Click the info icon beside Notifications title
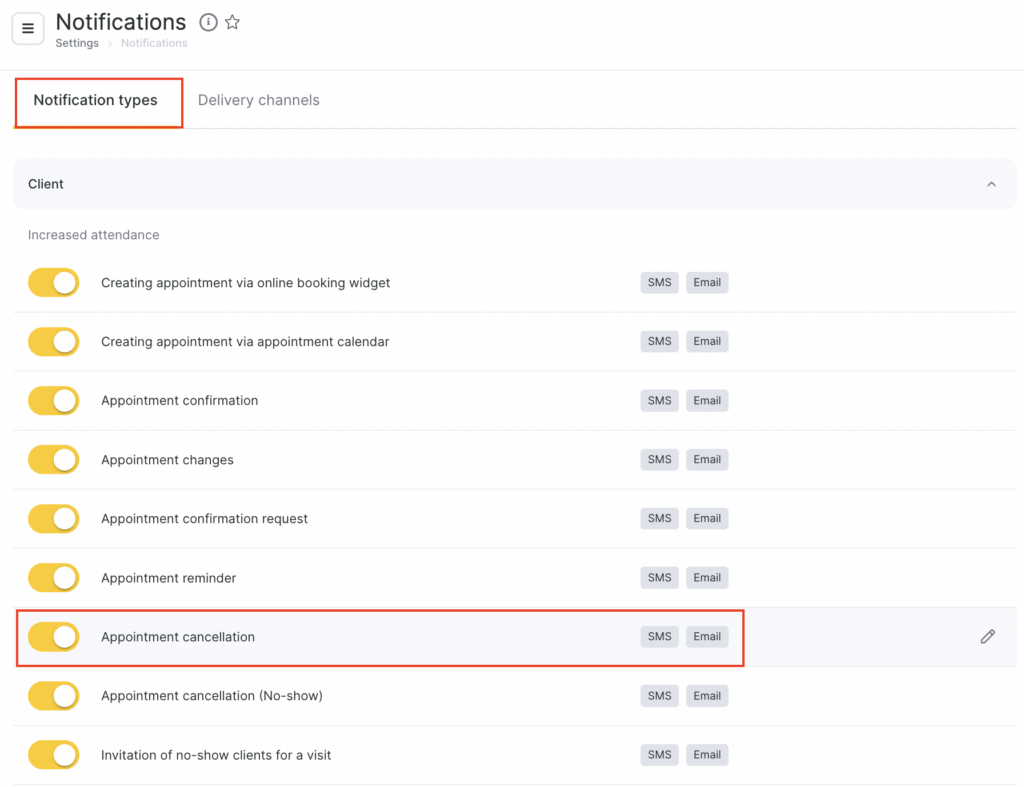This screenshot has width=1024, height=787. (208, 22)
